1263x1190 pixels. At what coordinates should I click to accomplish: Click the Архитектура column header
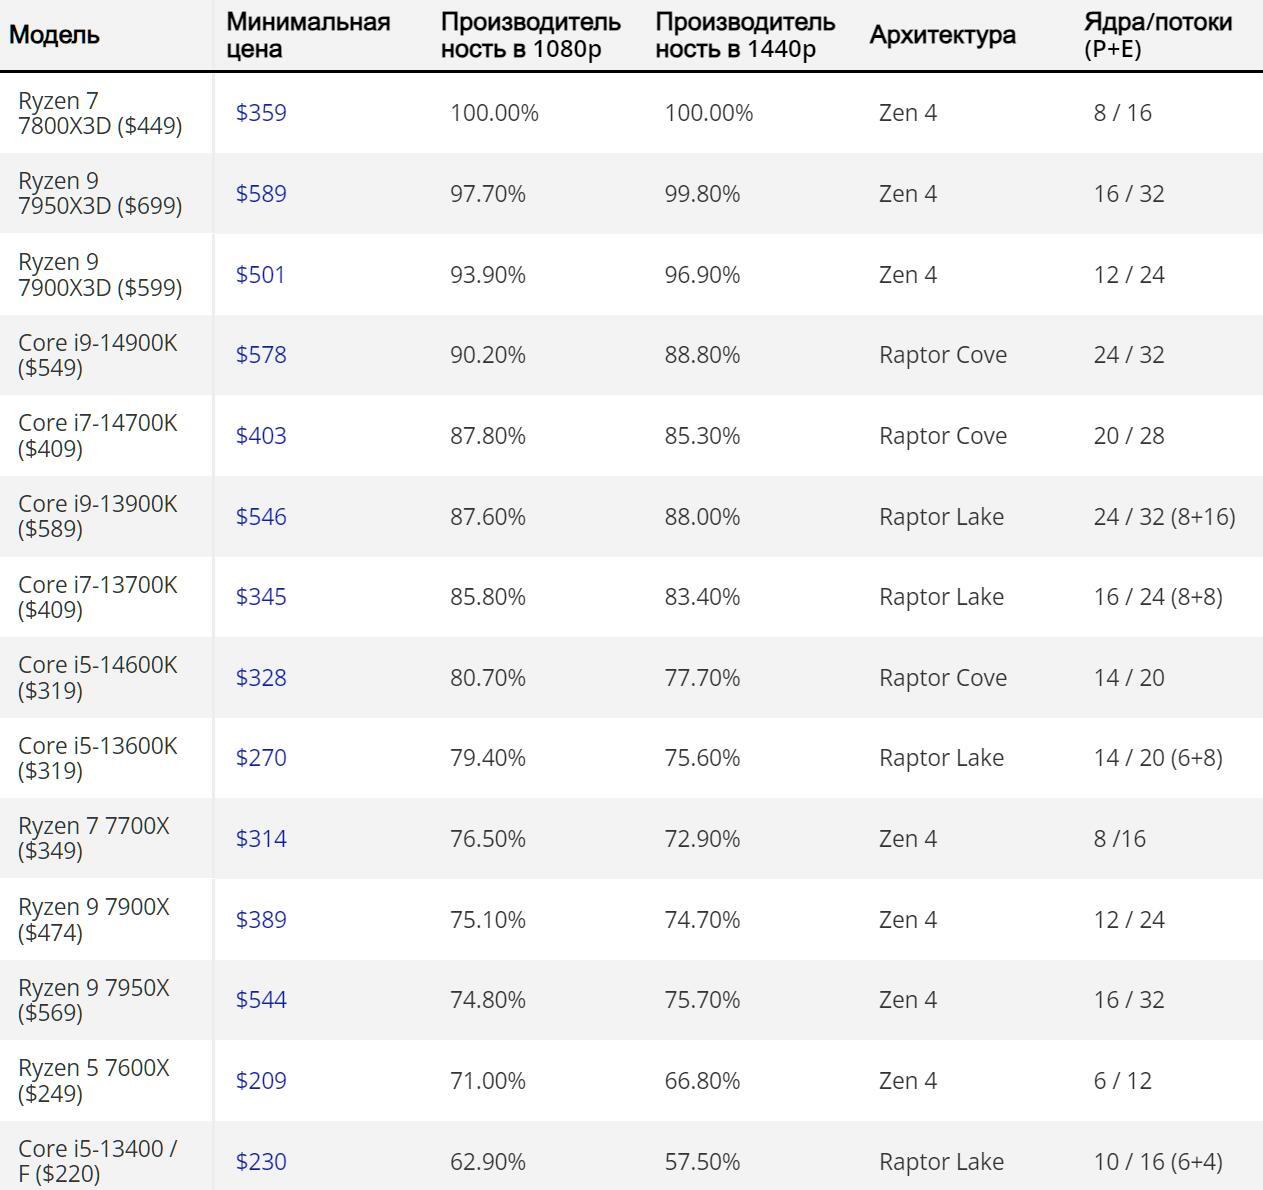(942, 35)
